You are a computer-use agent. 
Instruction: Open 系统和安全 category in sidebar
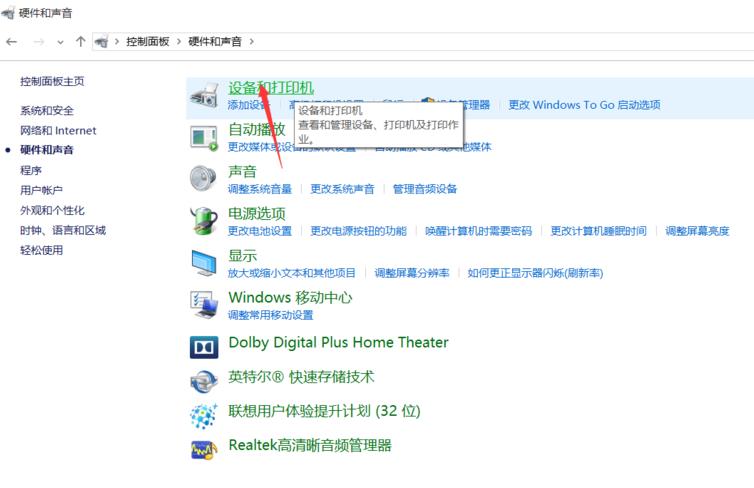47,111
